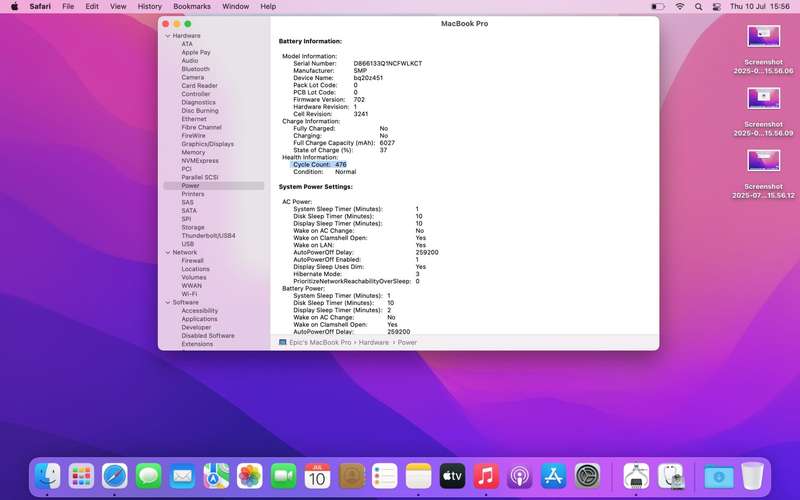The width and height of the screenshot is (800, 500).
Task: Open the Wi-Fi status menu
Action: pos(680,7)
